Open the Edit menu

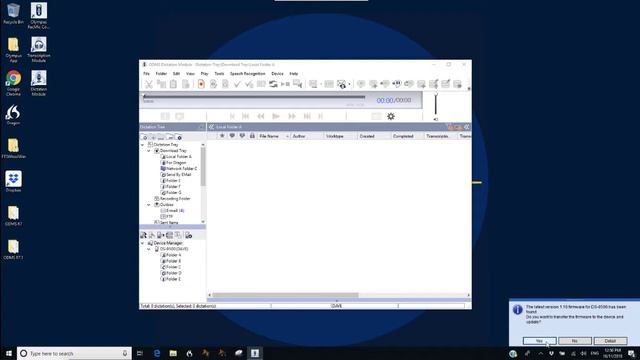[x=176, y=74]
